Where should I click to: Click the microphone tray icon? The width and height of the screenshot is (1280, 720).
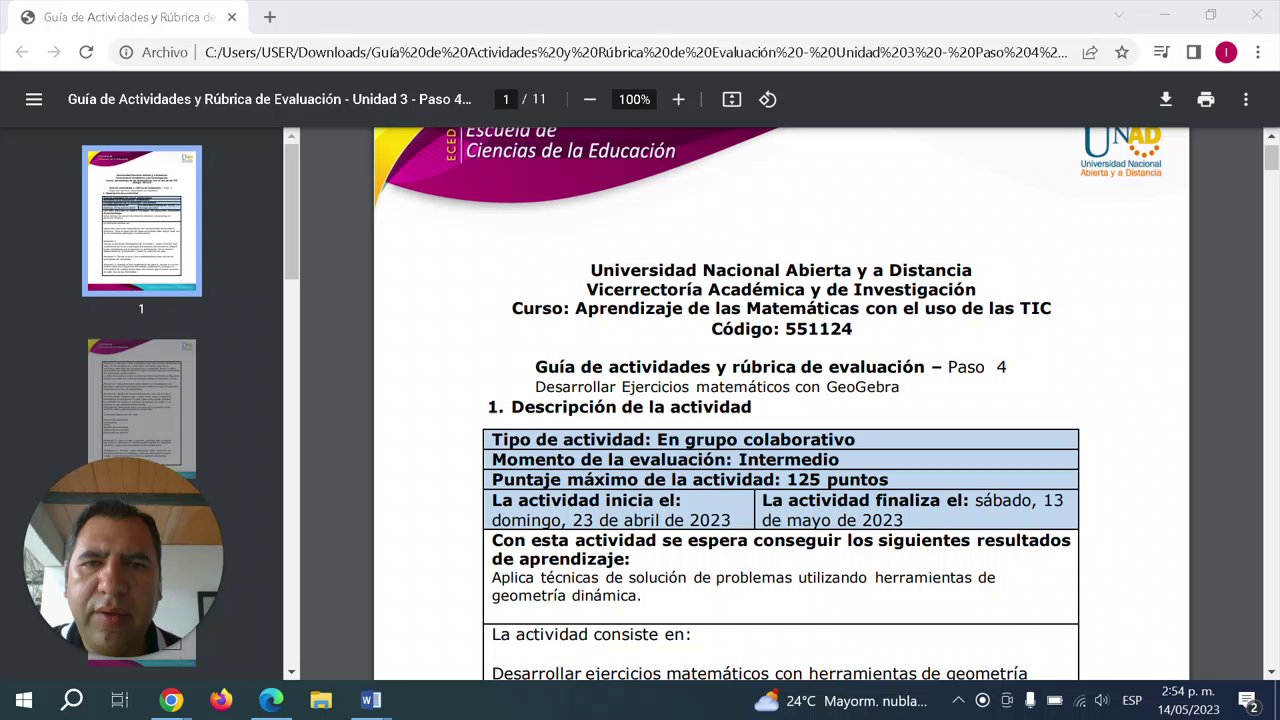coord(1030,701)
